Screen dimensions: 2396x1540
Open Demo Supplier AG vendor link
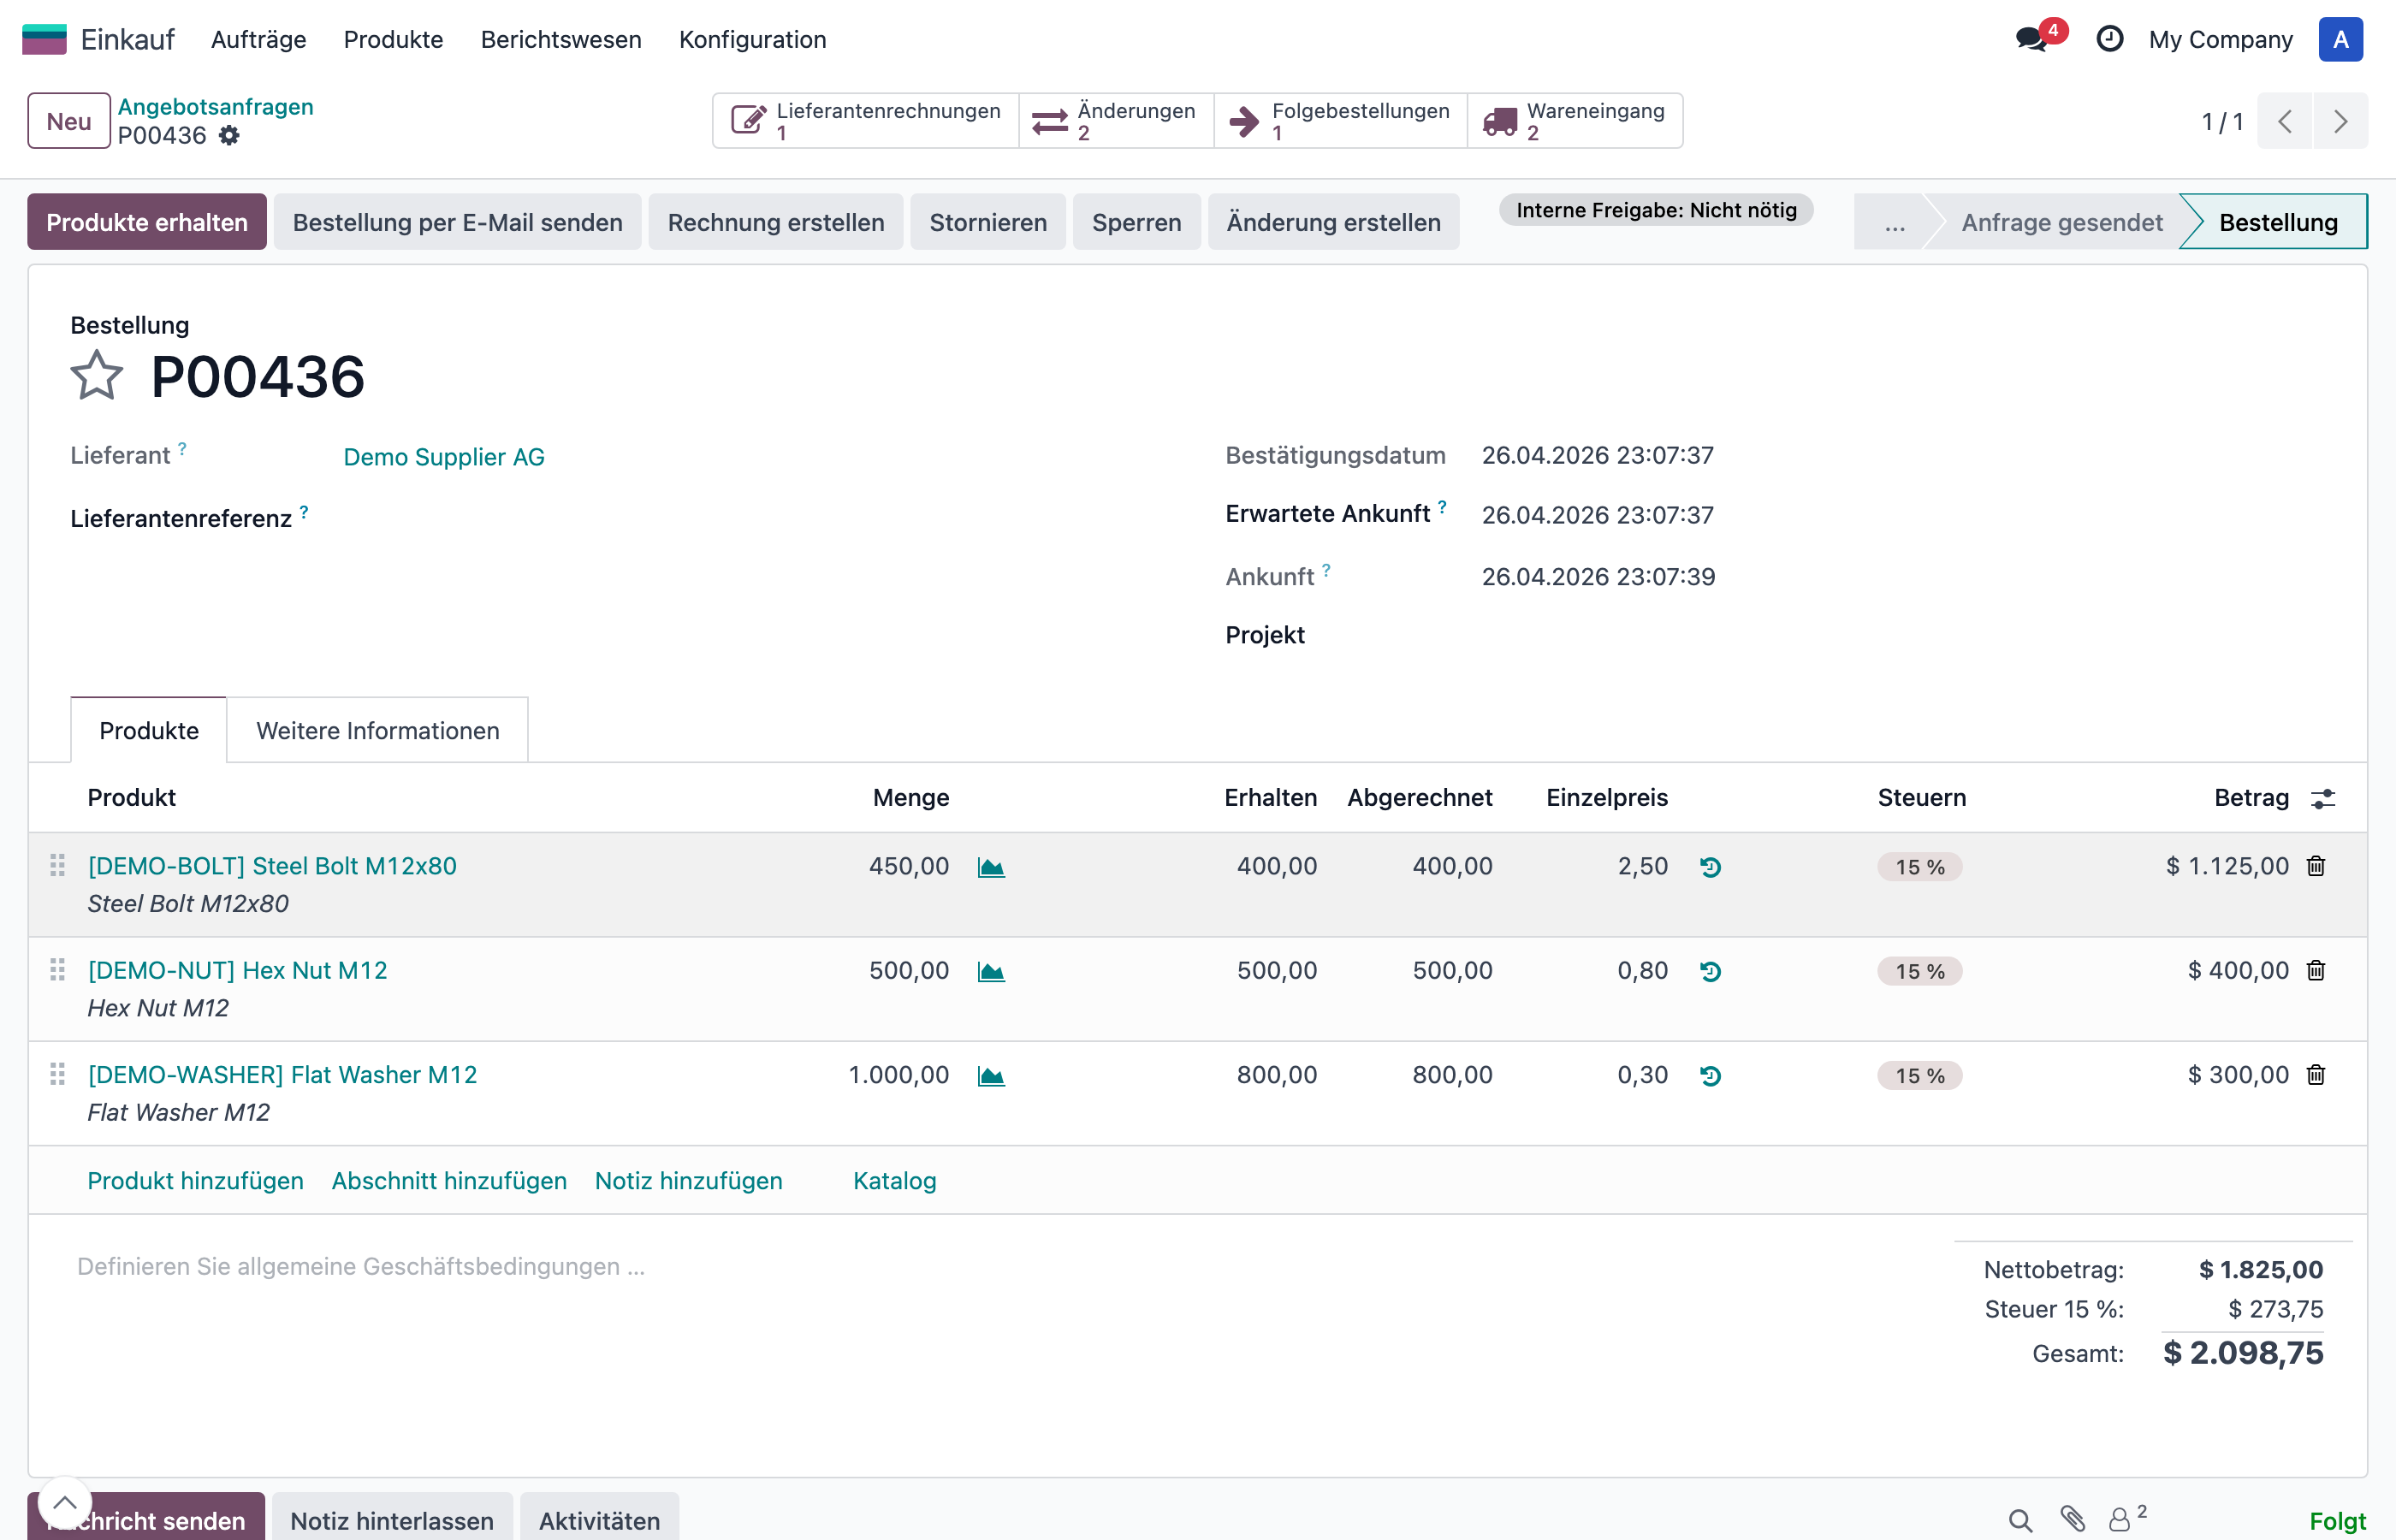pos(444,457)
